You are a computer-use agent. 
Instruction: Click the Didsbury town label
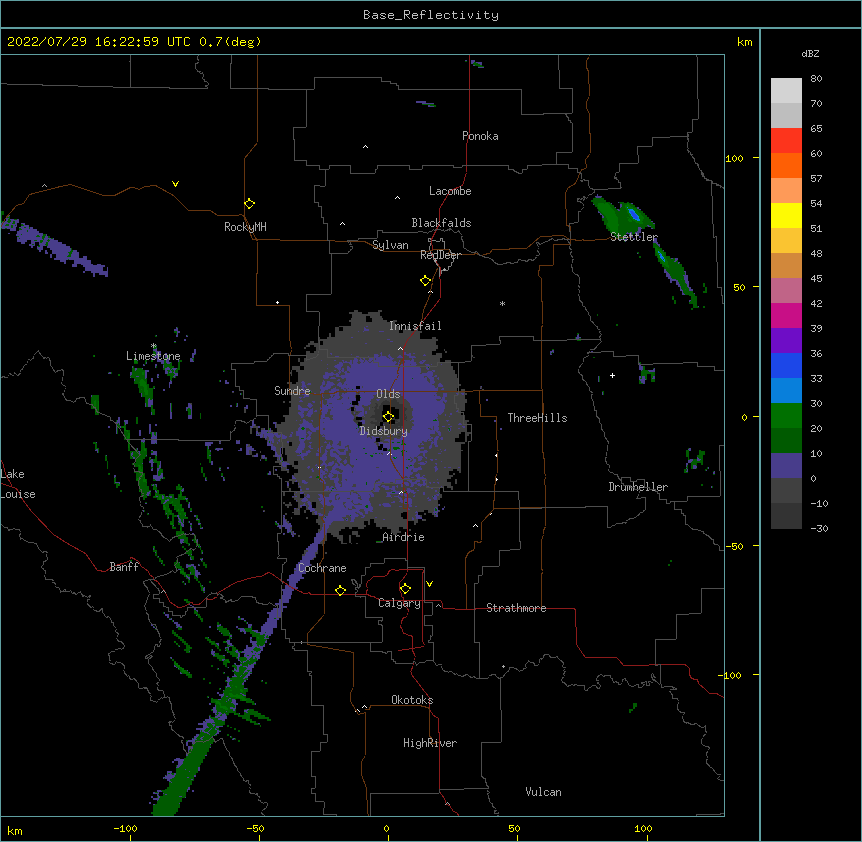click(x=383, y=431)
